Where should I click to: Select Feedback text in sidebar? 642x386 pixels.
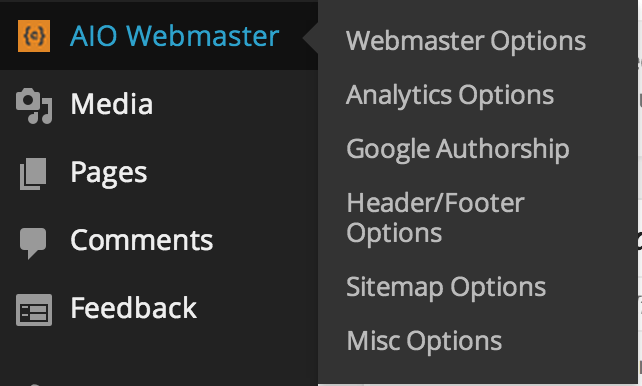[x=133, y=308]
